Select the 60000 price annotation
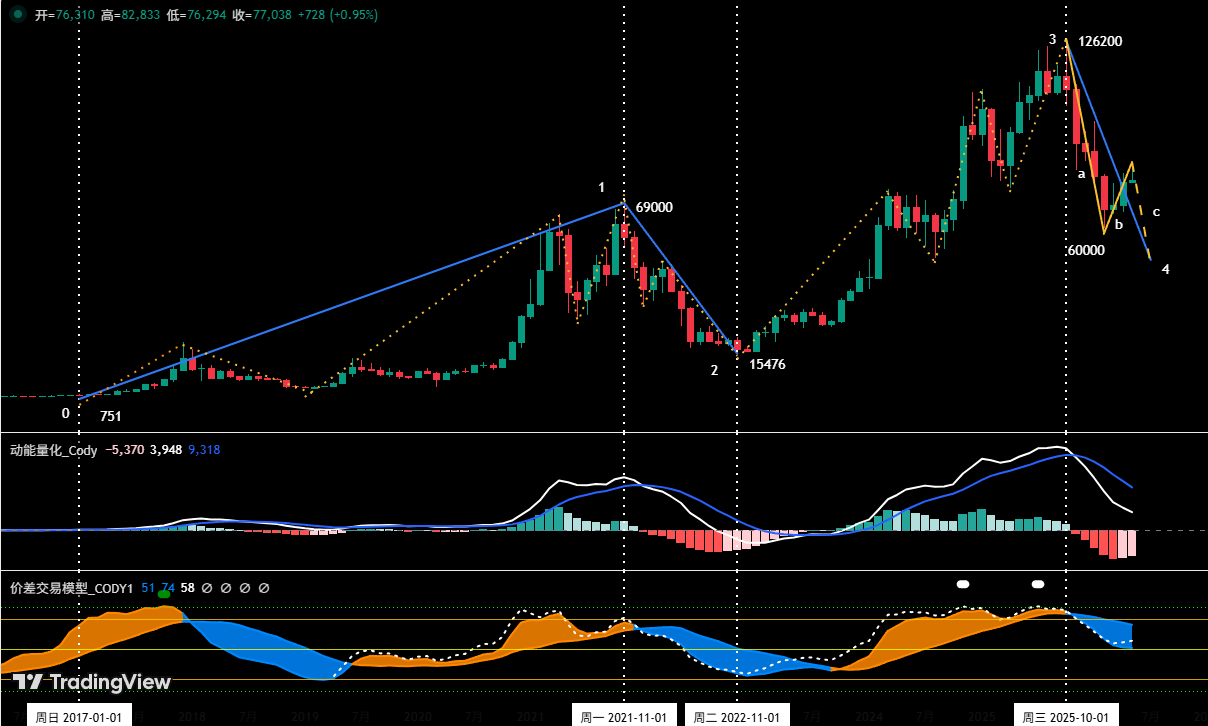1208x726 pixels. coord(1086,251)
